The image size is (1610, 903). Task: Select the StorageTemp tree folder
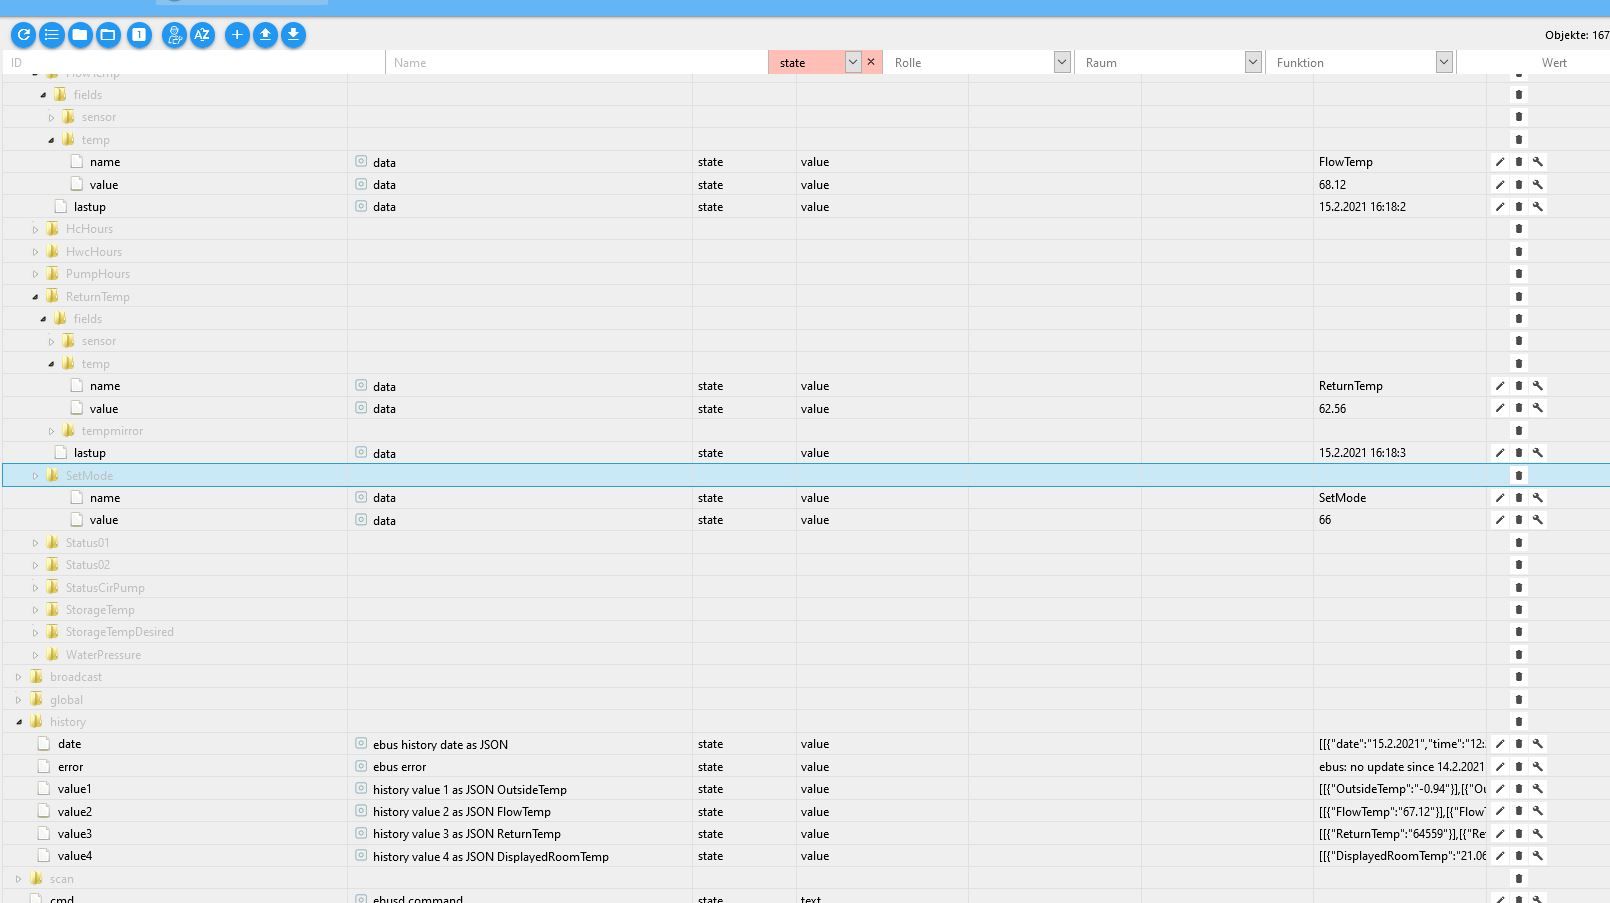tap(100, 610)
